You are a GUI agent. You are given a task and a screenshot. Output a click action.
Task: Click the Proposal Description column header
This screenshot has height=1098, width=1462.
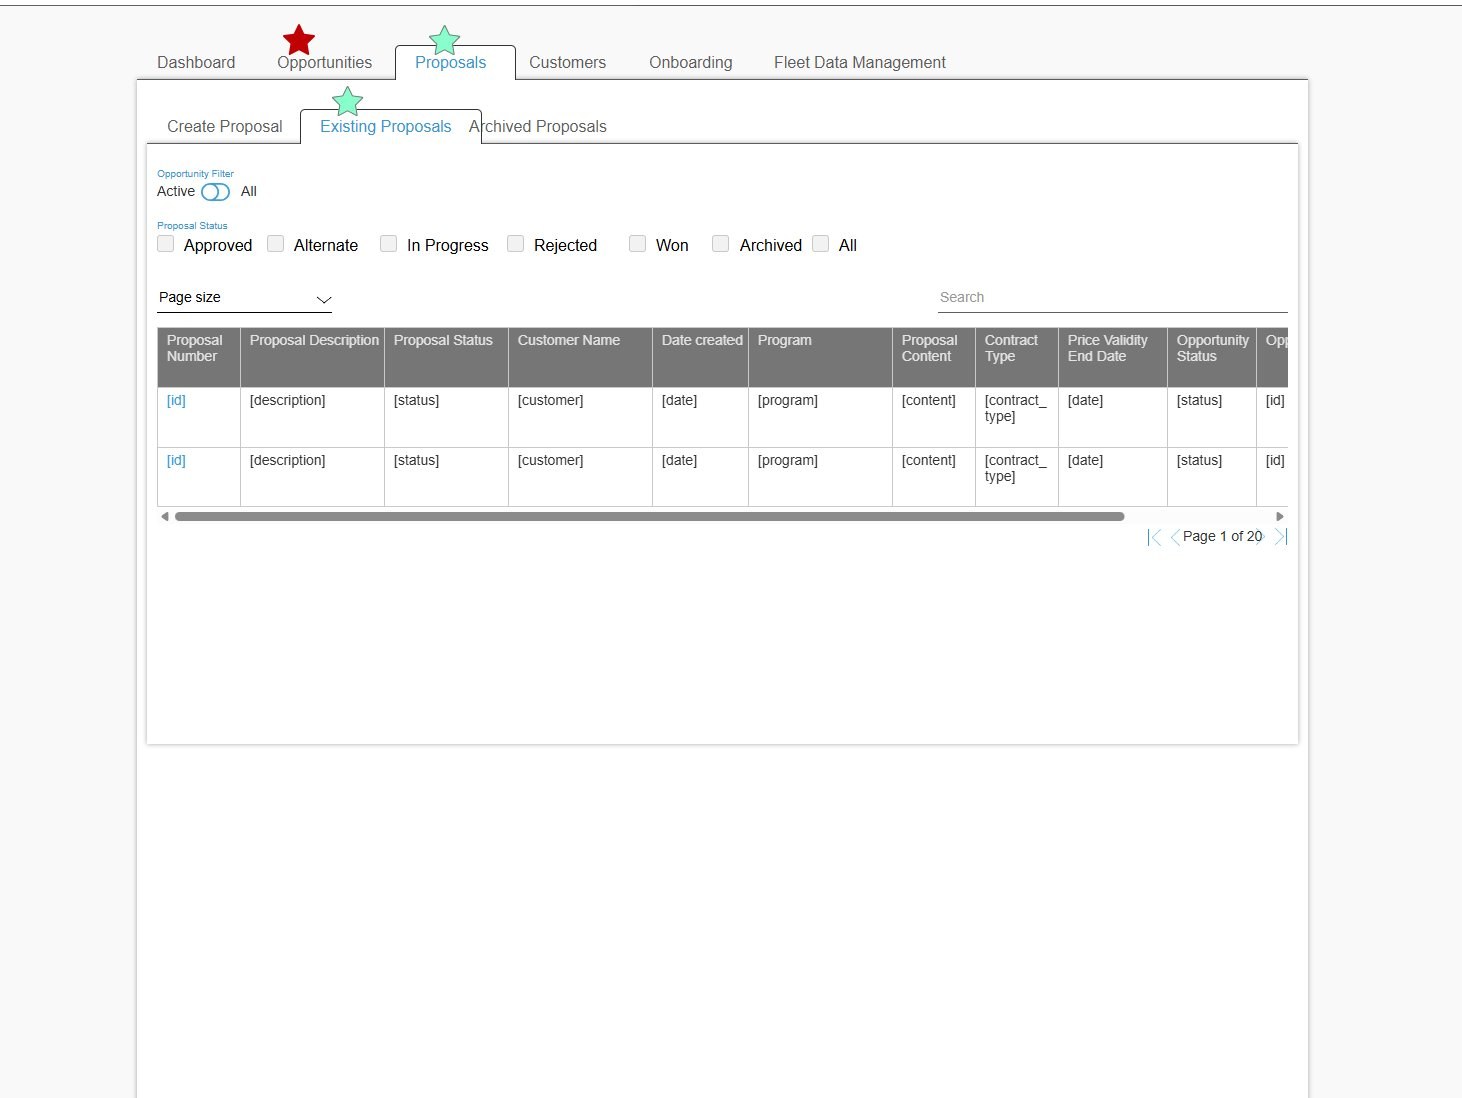(313, 357)
